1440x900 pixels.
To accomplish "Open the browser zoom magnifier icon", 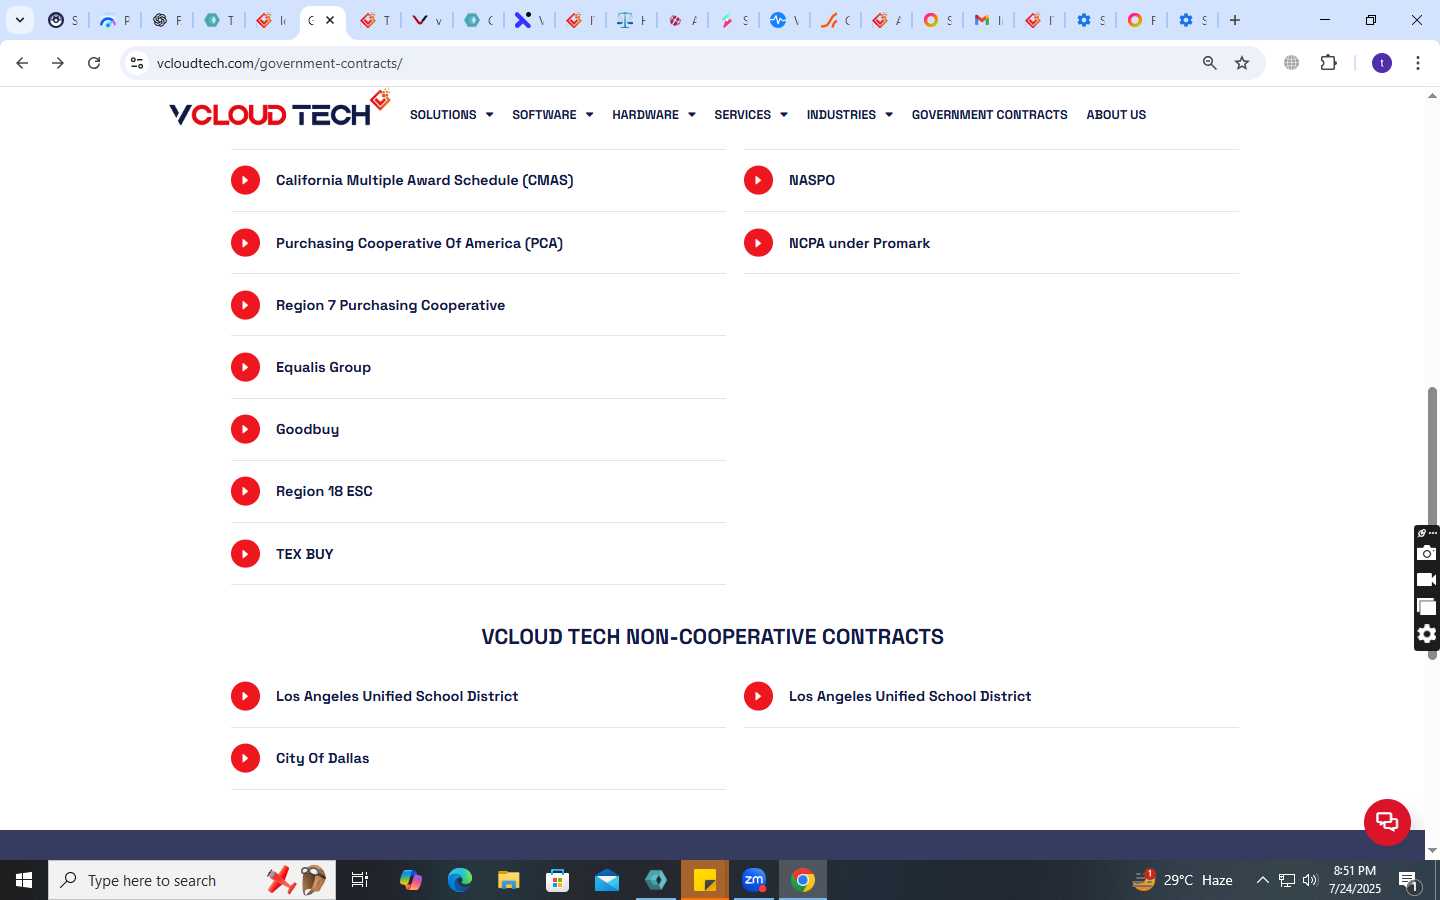I will (1209, 63).
